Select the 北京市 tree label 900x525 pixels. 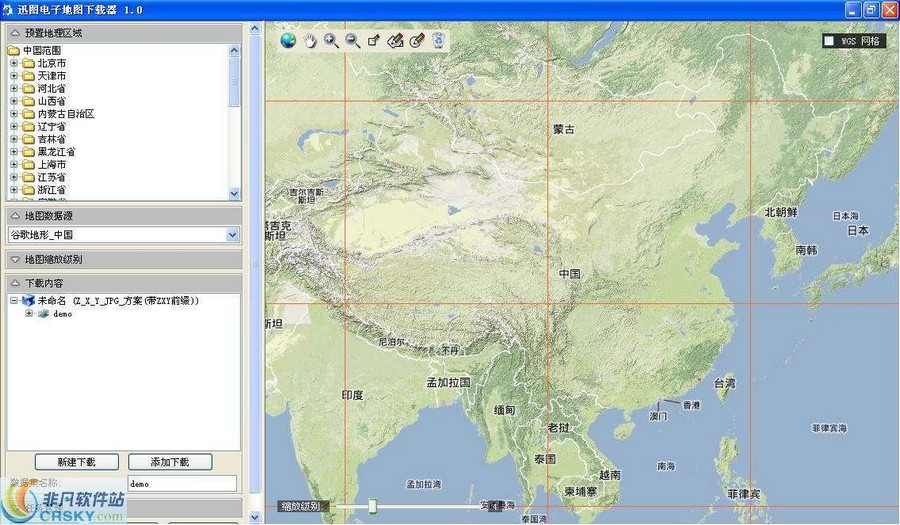52,64
